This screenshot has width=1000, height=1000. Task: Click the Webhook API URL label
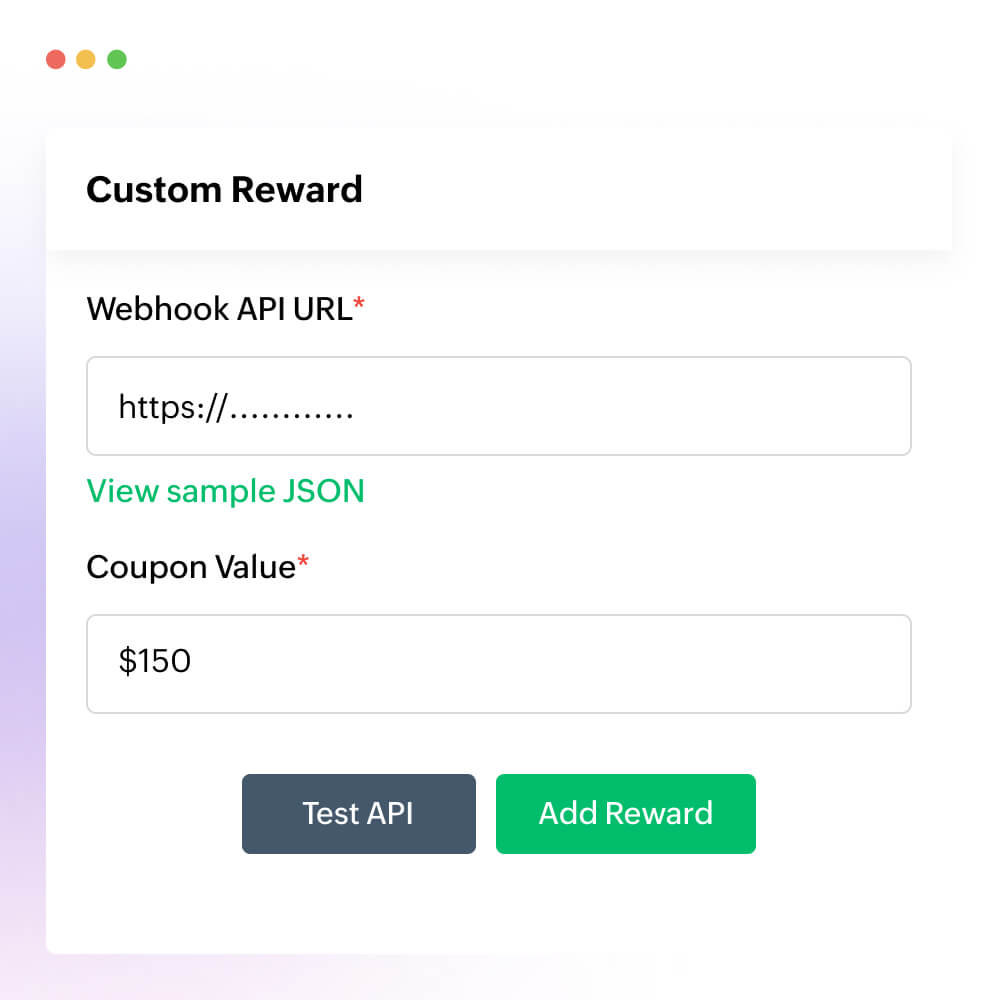point(219,310)
